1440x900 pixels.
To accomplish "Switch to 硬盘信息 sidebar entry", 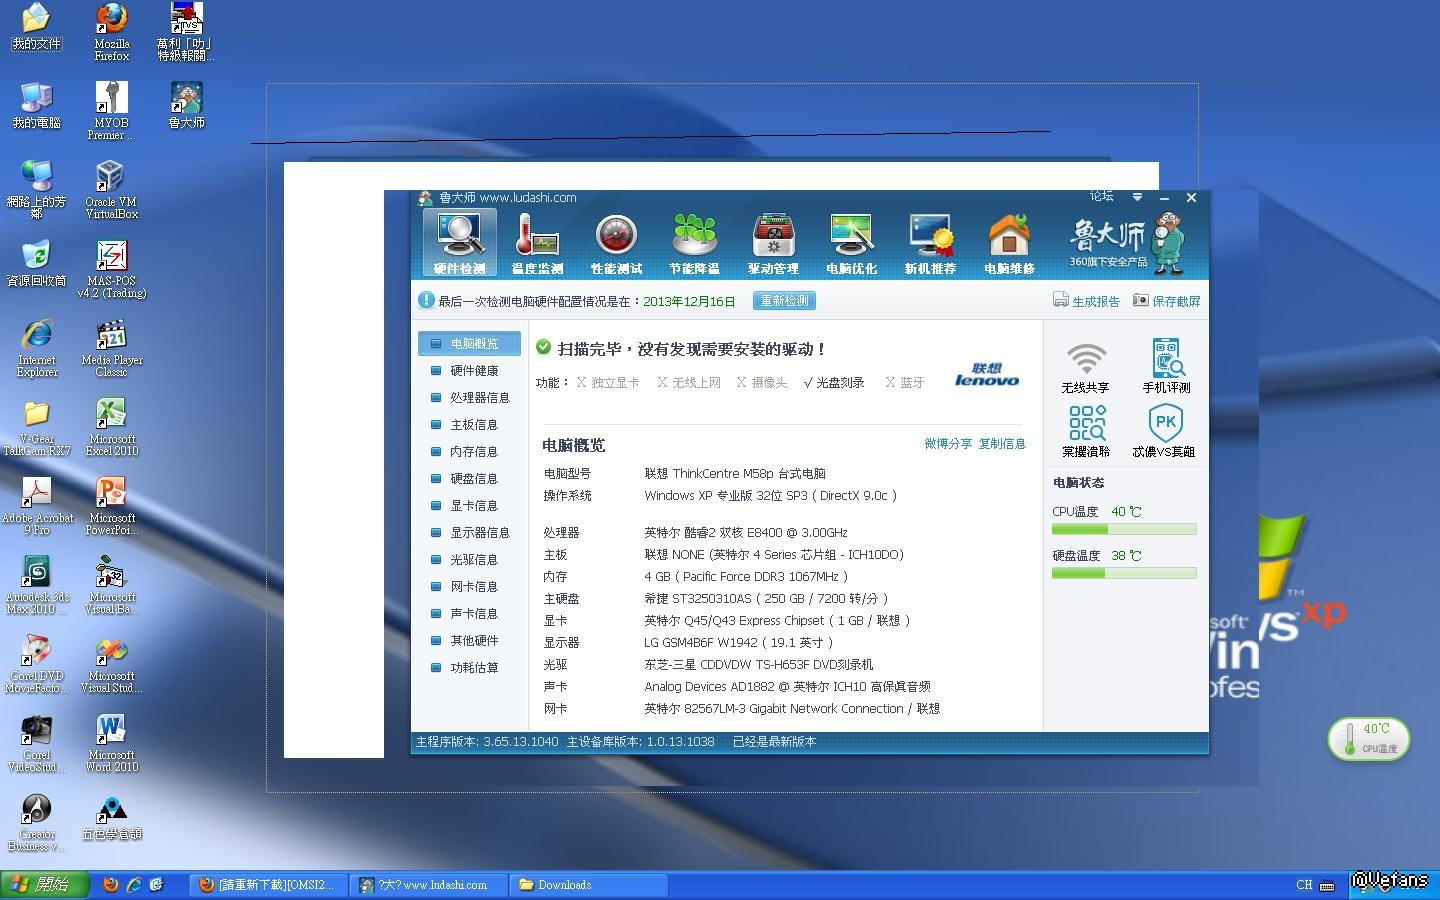I will 473,479.
